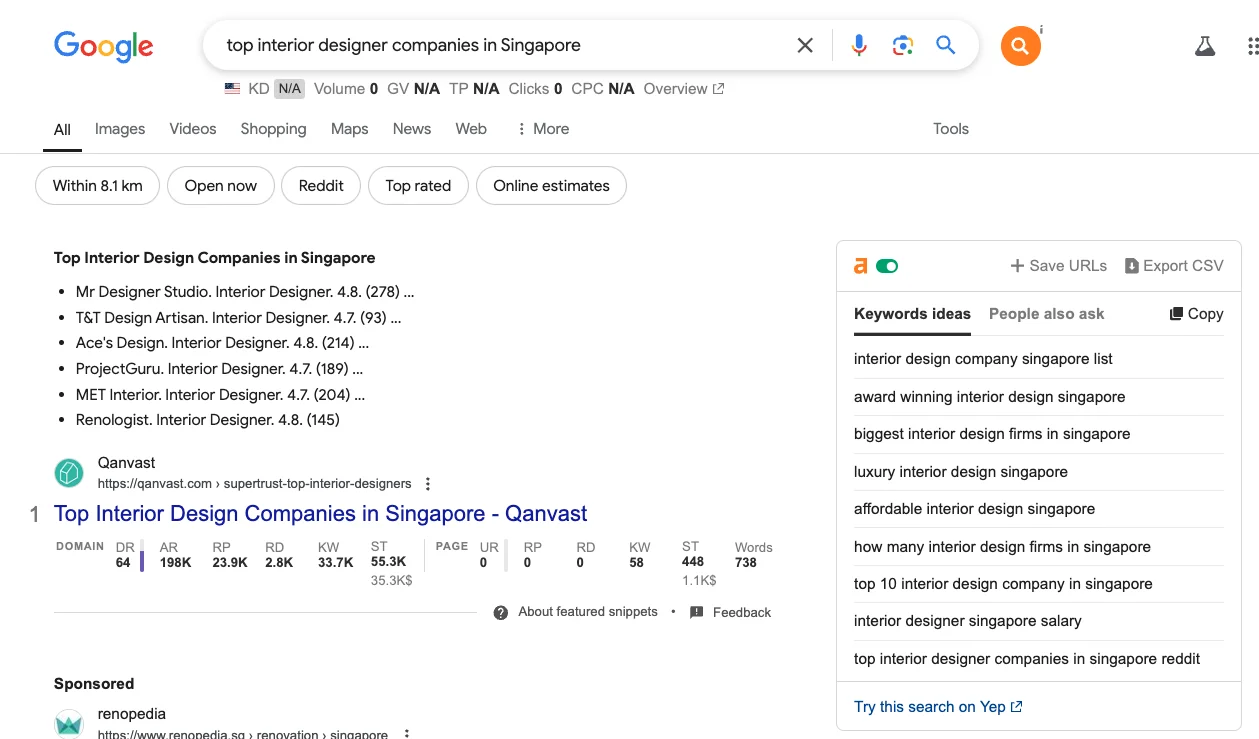Toggle the green Ahrefs sidebar switch
The height and width of the screenshot is (739, 1259).
887,266
